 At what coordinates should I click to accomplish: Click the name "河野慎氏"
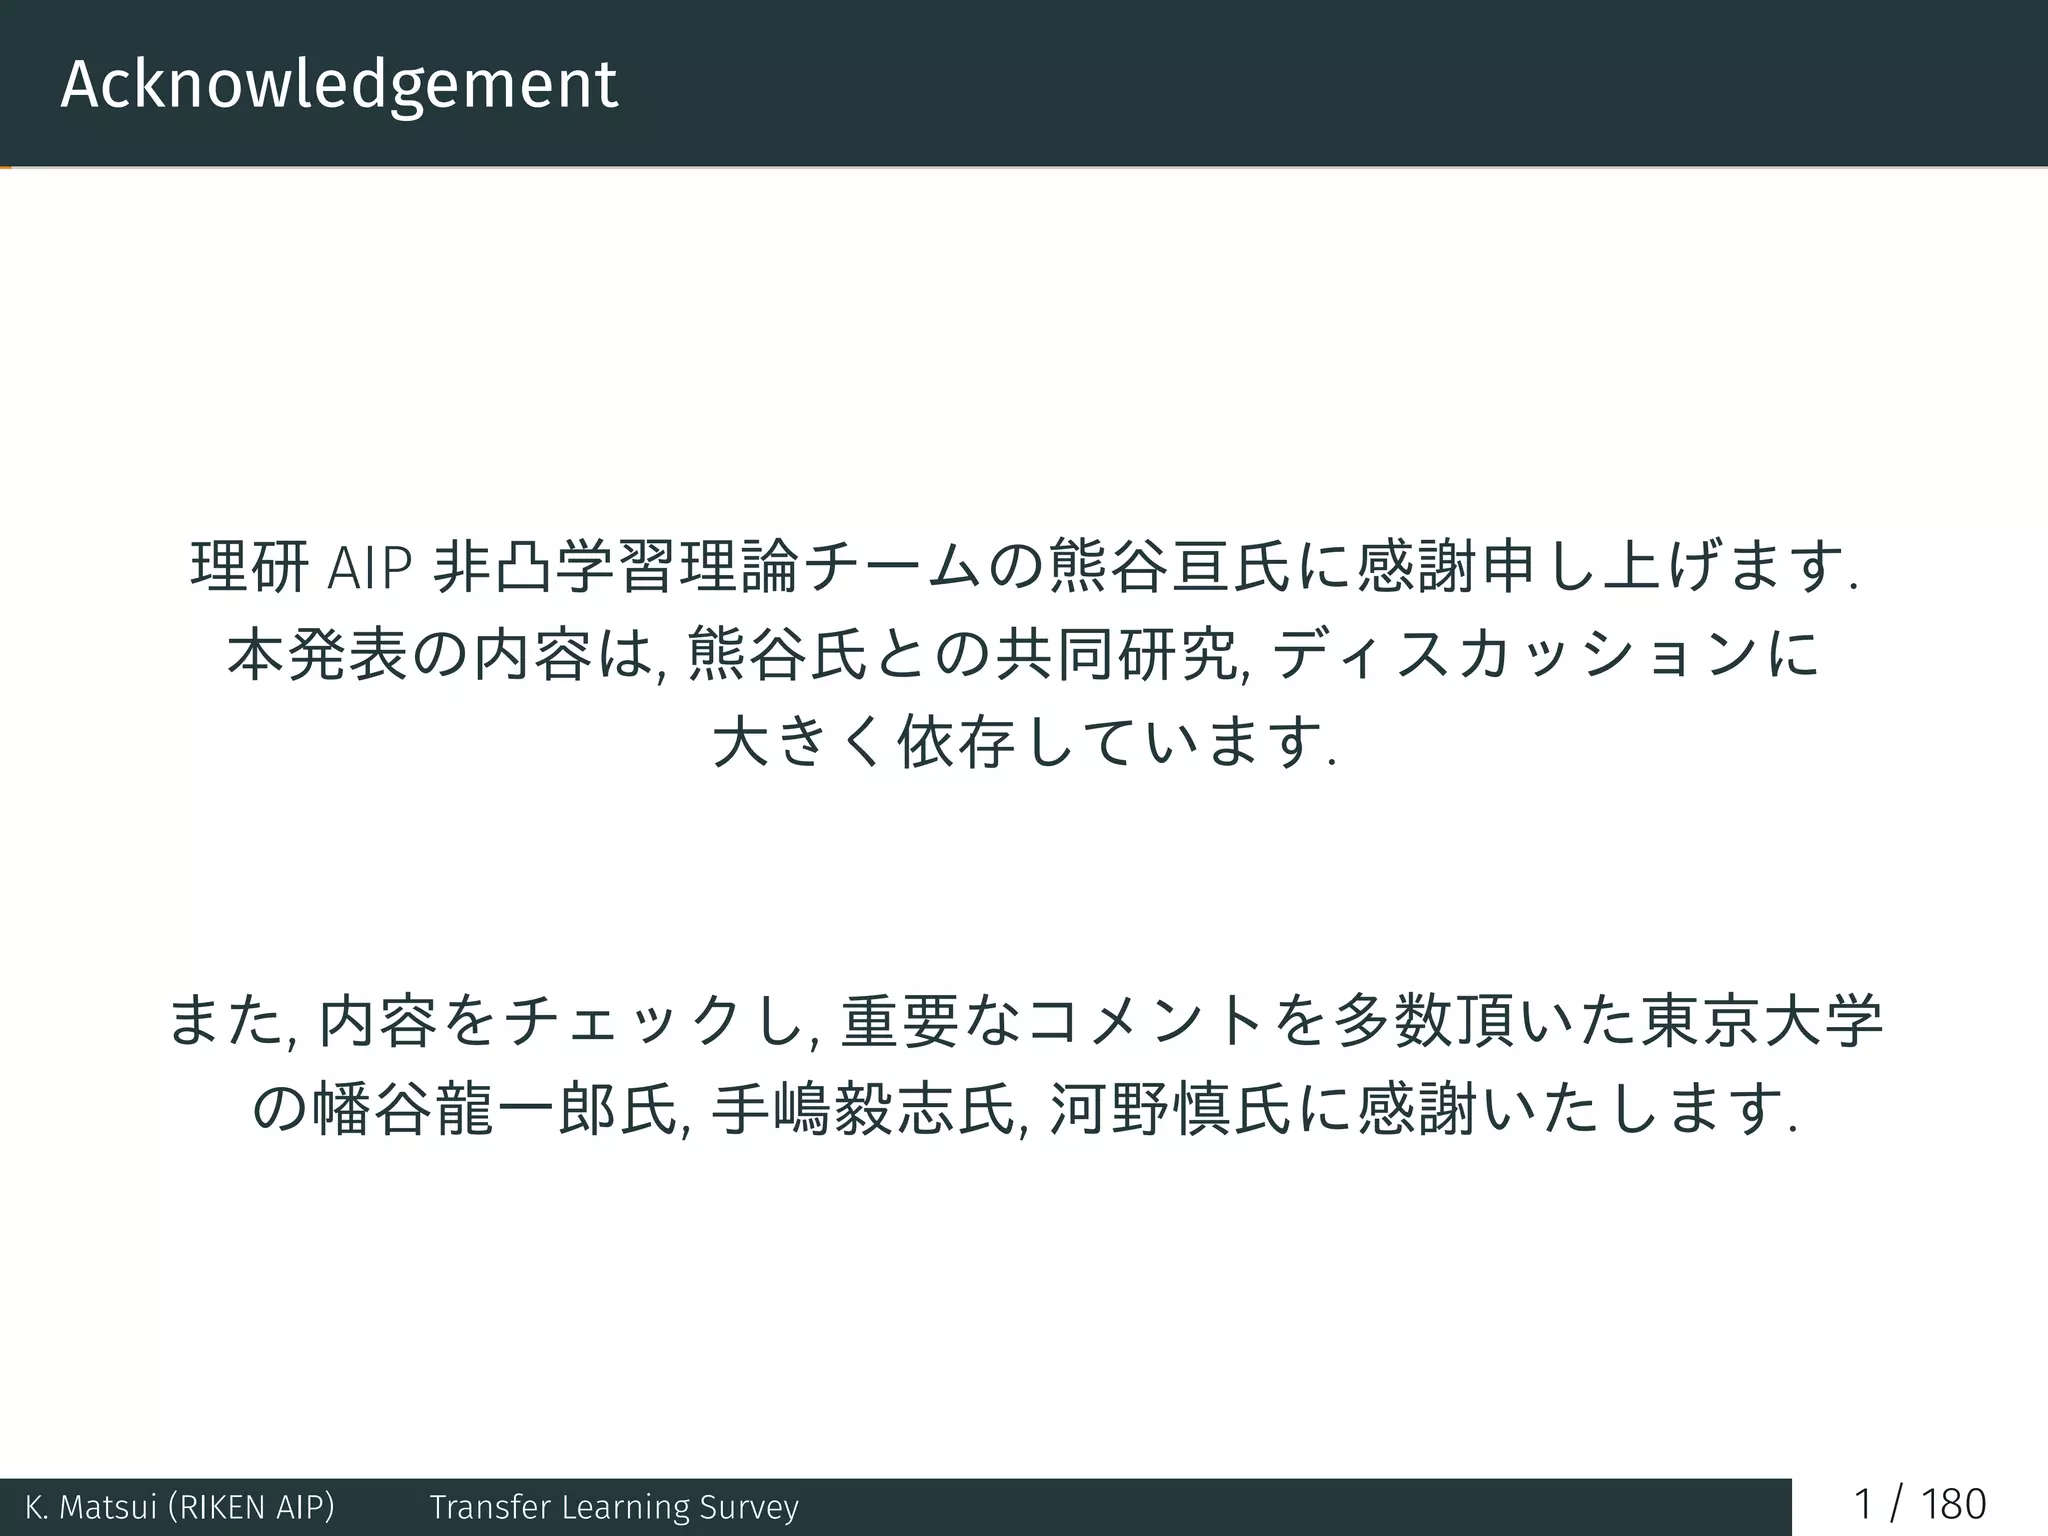pyautogui.click(x=1170, y=1110)
